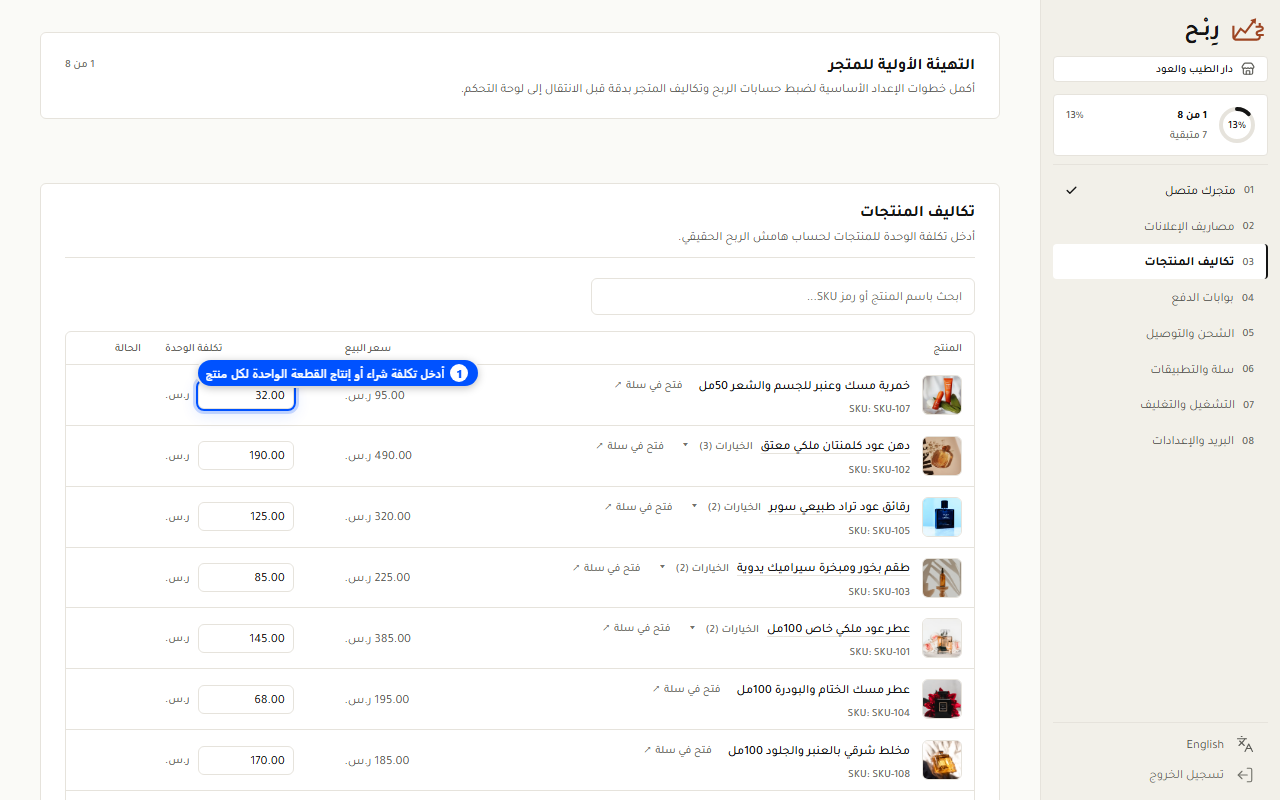Edit unit cost 170.00 for SKU-108
This screenshot has height=800, width=1280.
246,760
